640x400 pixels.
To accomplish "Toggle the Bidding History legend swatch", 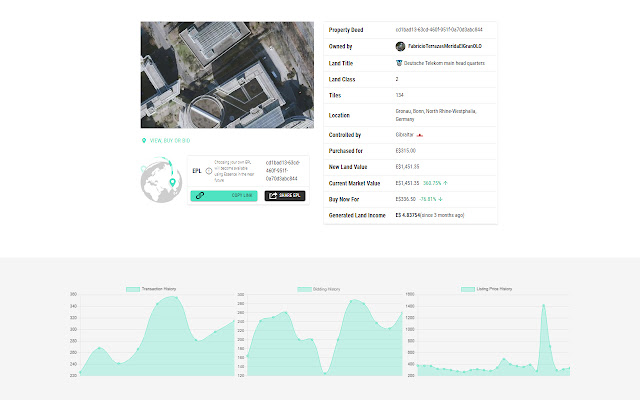I will tap(304, 289).
